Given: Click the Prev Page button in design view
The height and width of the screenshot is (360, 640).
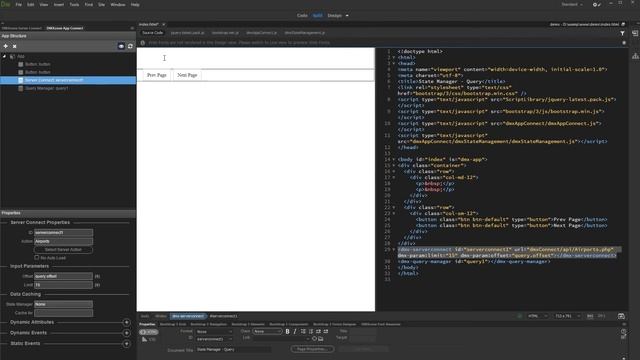Looking at the screenshot, I should pos(157,75).
